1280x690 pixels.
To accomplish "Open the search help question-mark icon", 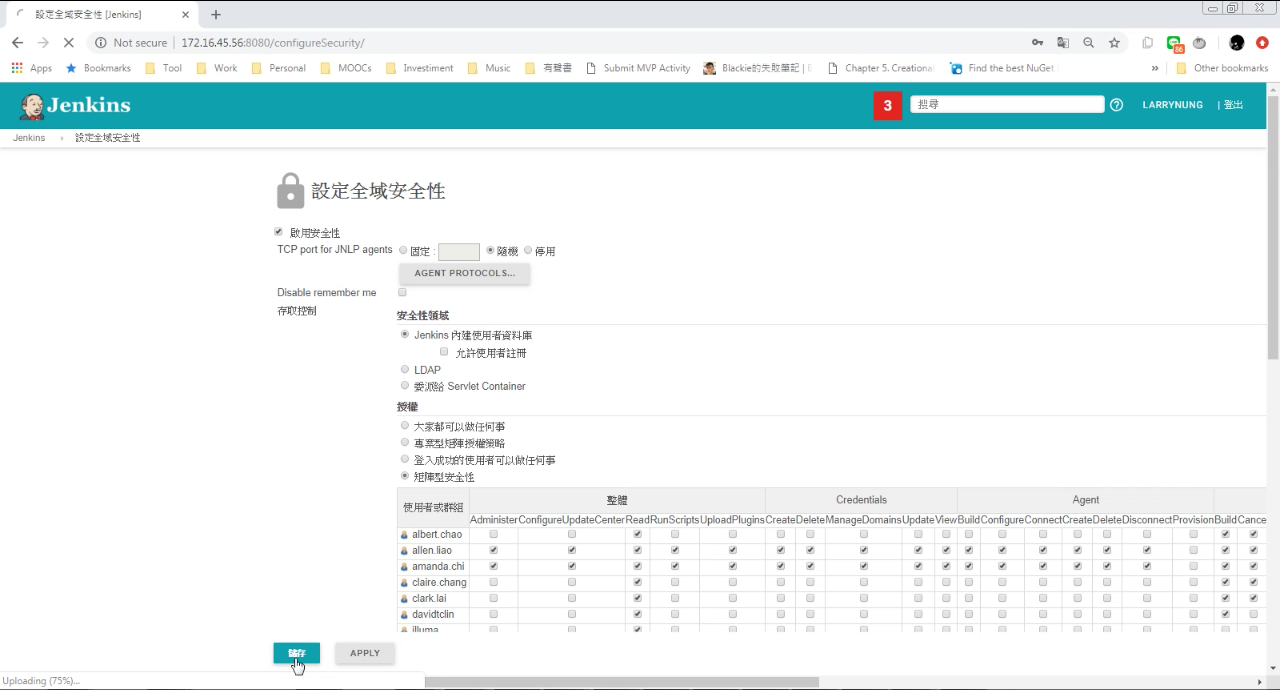I will pyautogui.click(x=1116, y=105).
